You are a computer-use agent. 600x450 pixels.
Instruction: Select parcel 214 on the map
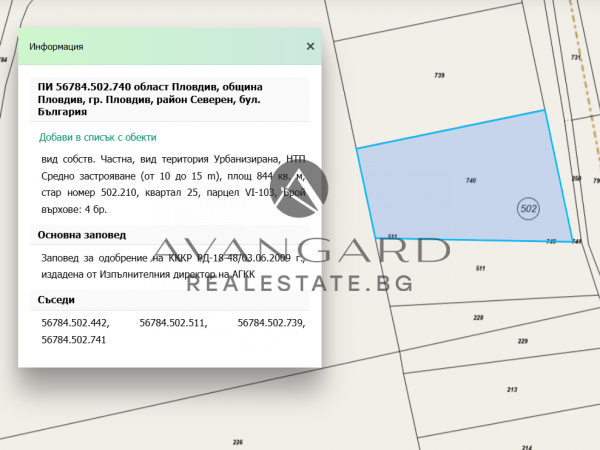(x=527, y=446)
